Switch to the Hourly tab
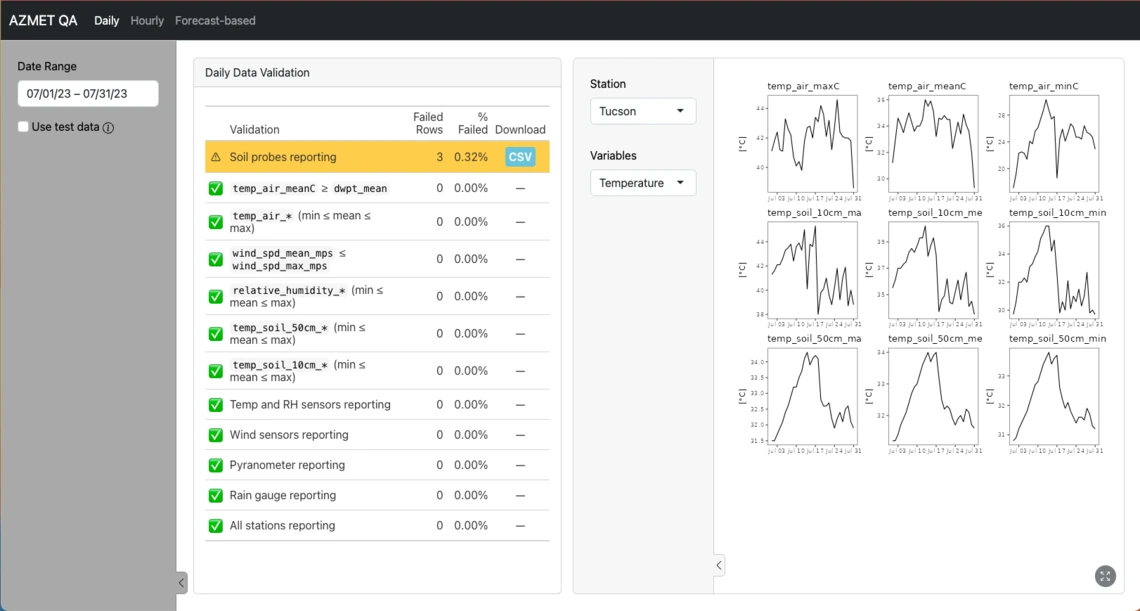Image resolution: width=1140 pixels, height=611 pixels. (x=147, y=20)
